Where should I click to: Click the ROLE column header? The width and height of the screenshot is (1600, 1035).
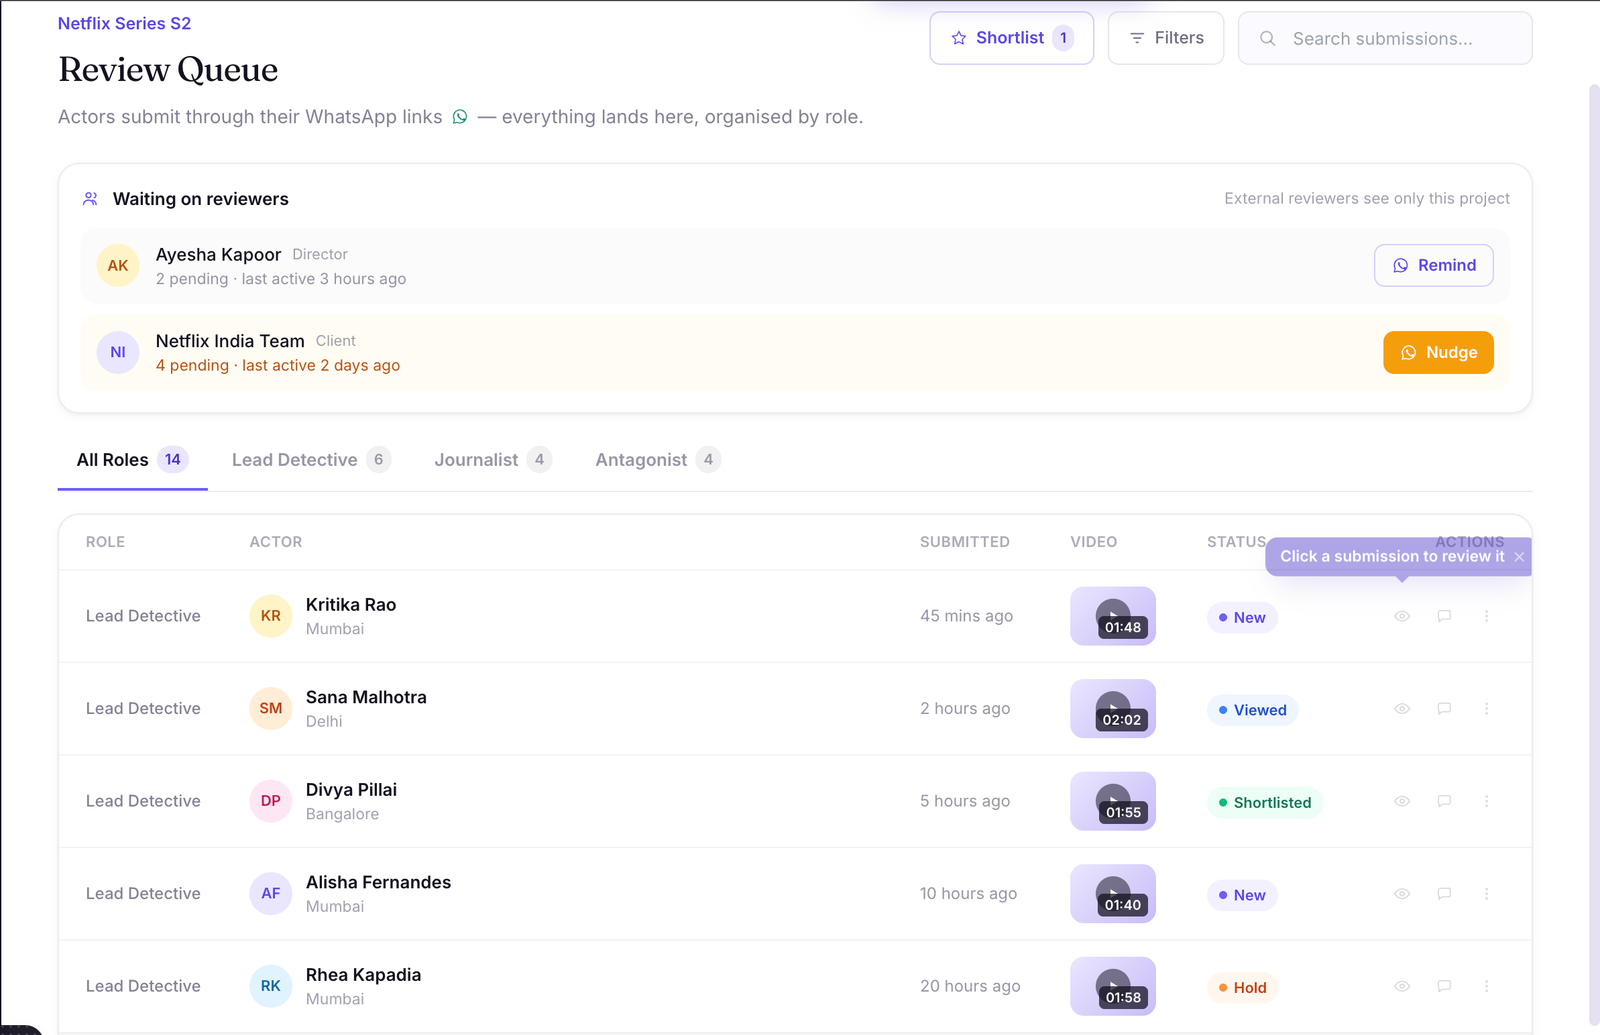[x=105, y=542]
